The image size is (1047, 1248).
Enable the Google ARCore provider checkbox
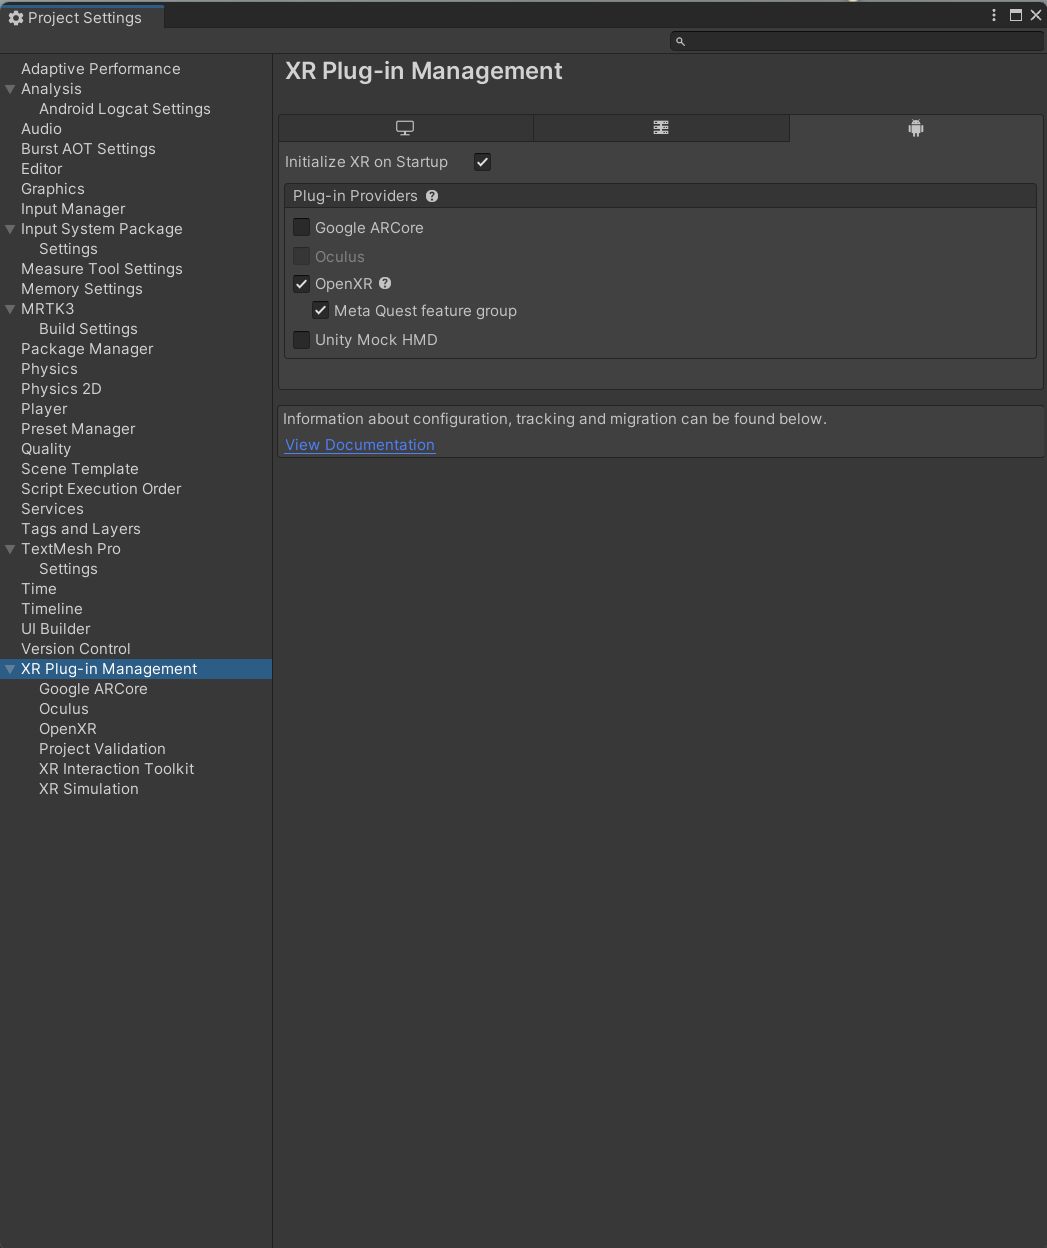click(x=301, y=227)
